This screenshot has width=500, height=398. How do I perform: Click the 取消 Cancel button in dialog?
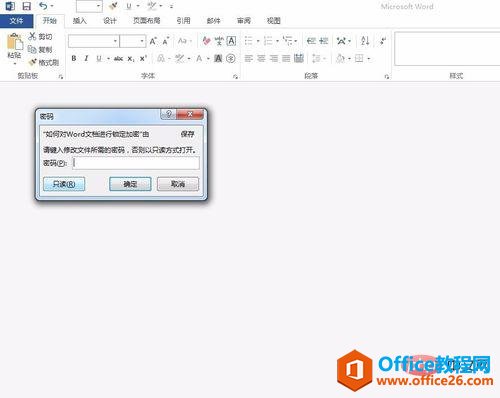178,184
